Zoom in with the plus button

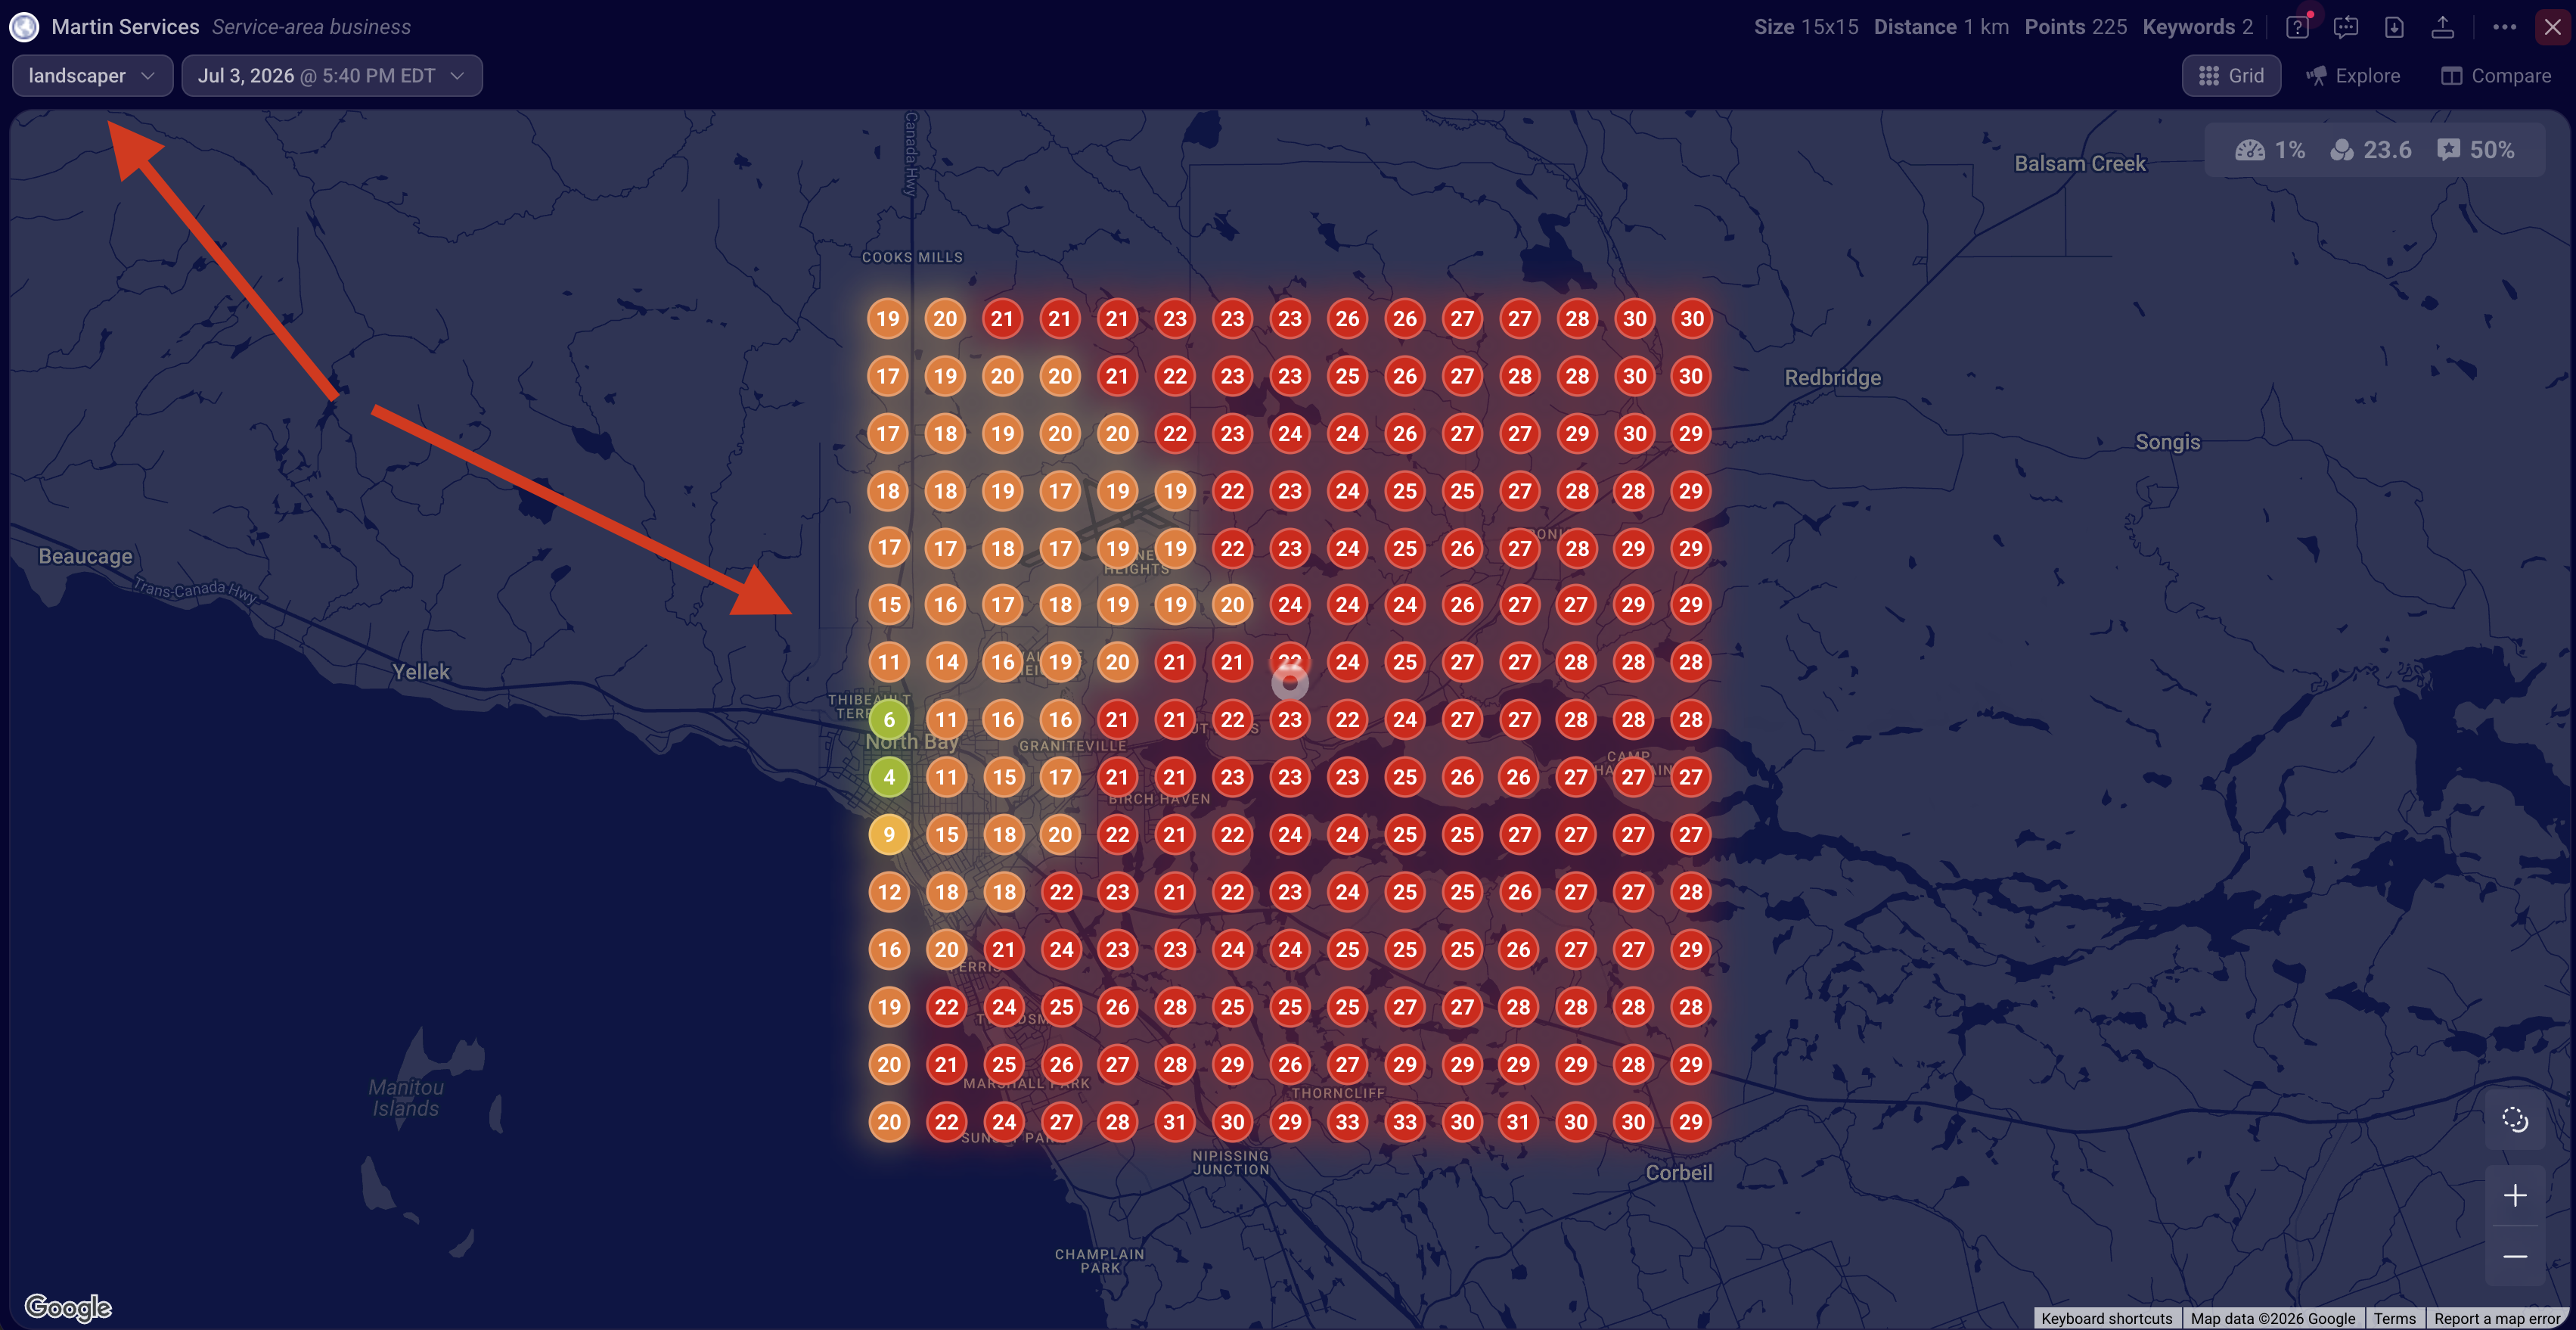tap(2515, 1195)
